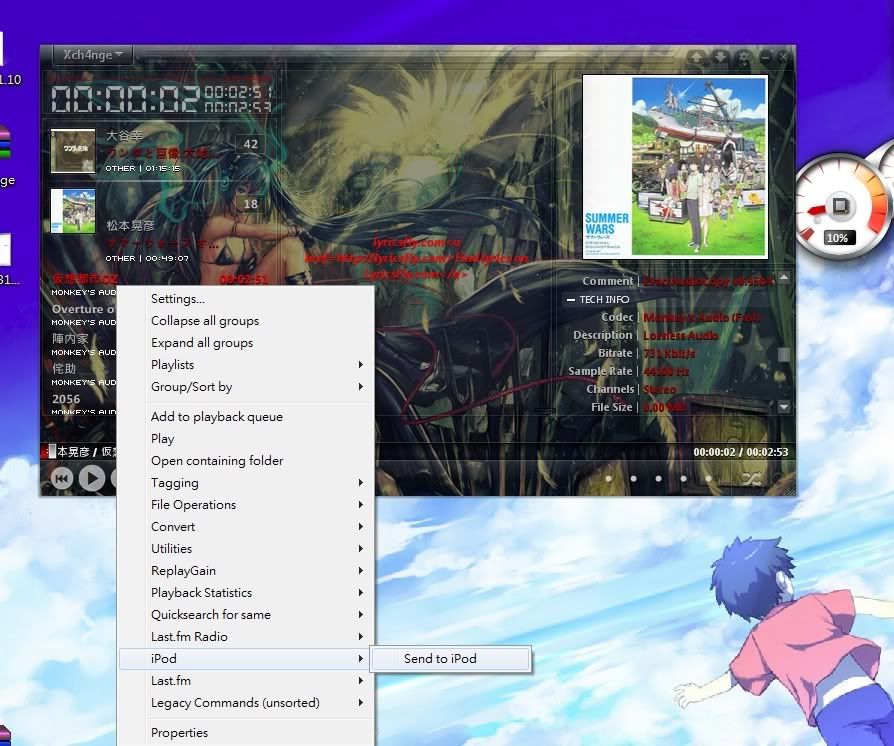This screenshot has height=746, width=894.
Task: Open the Xch4nge dropdown menu
Action: click(x=92, y=55)
